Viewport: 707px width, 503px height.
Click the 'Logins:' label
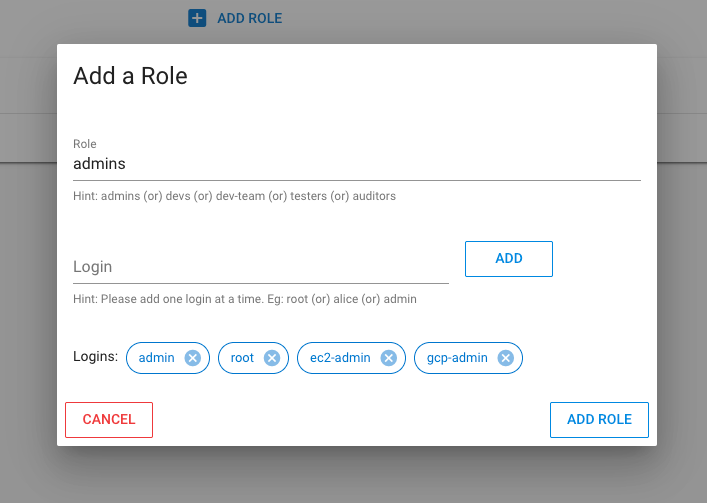click(x=95, y=357)
